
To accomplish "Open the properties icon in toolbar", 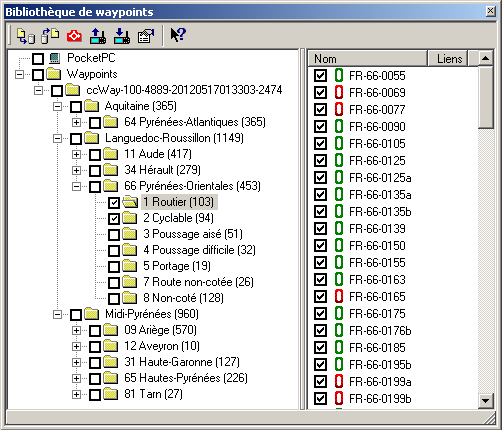I will (146, 36).
